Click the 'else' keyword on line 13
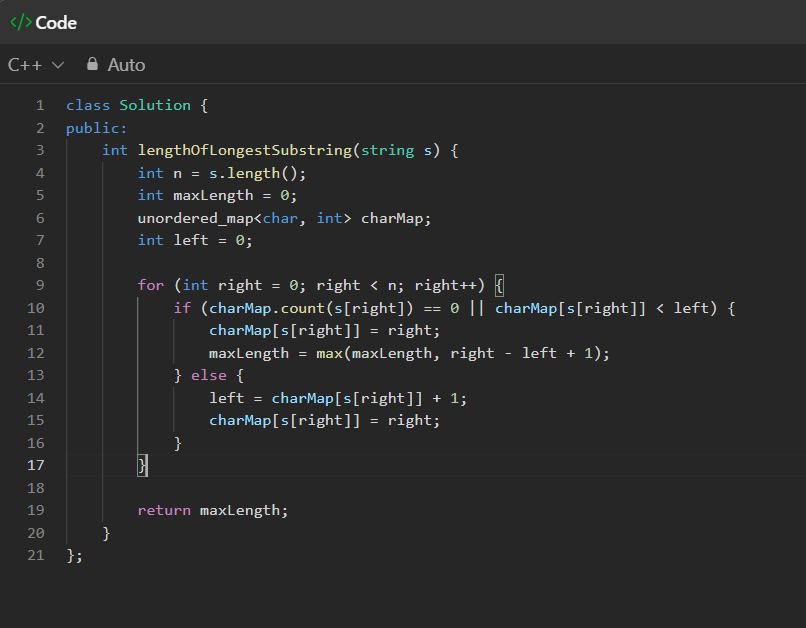Image resolution: width=806 pixels, height=628 pixels. [x=209, y=375]
